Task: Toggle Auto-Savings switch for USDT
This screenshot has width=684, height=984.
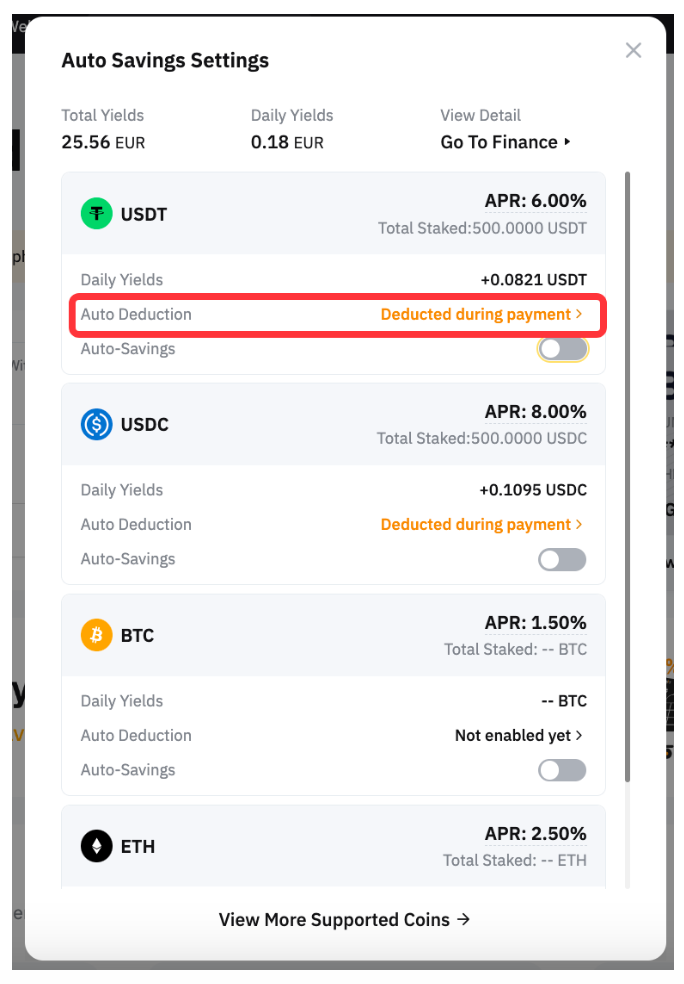Action: coord(562,349)
